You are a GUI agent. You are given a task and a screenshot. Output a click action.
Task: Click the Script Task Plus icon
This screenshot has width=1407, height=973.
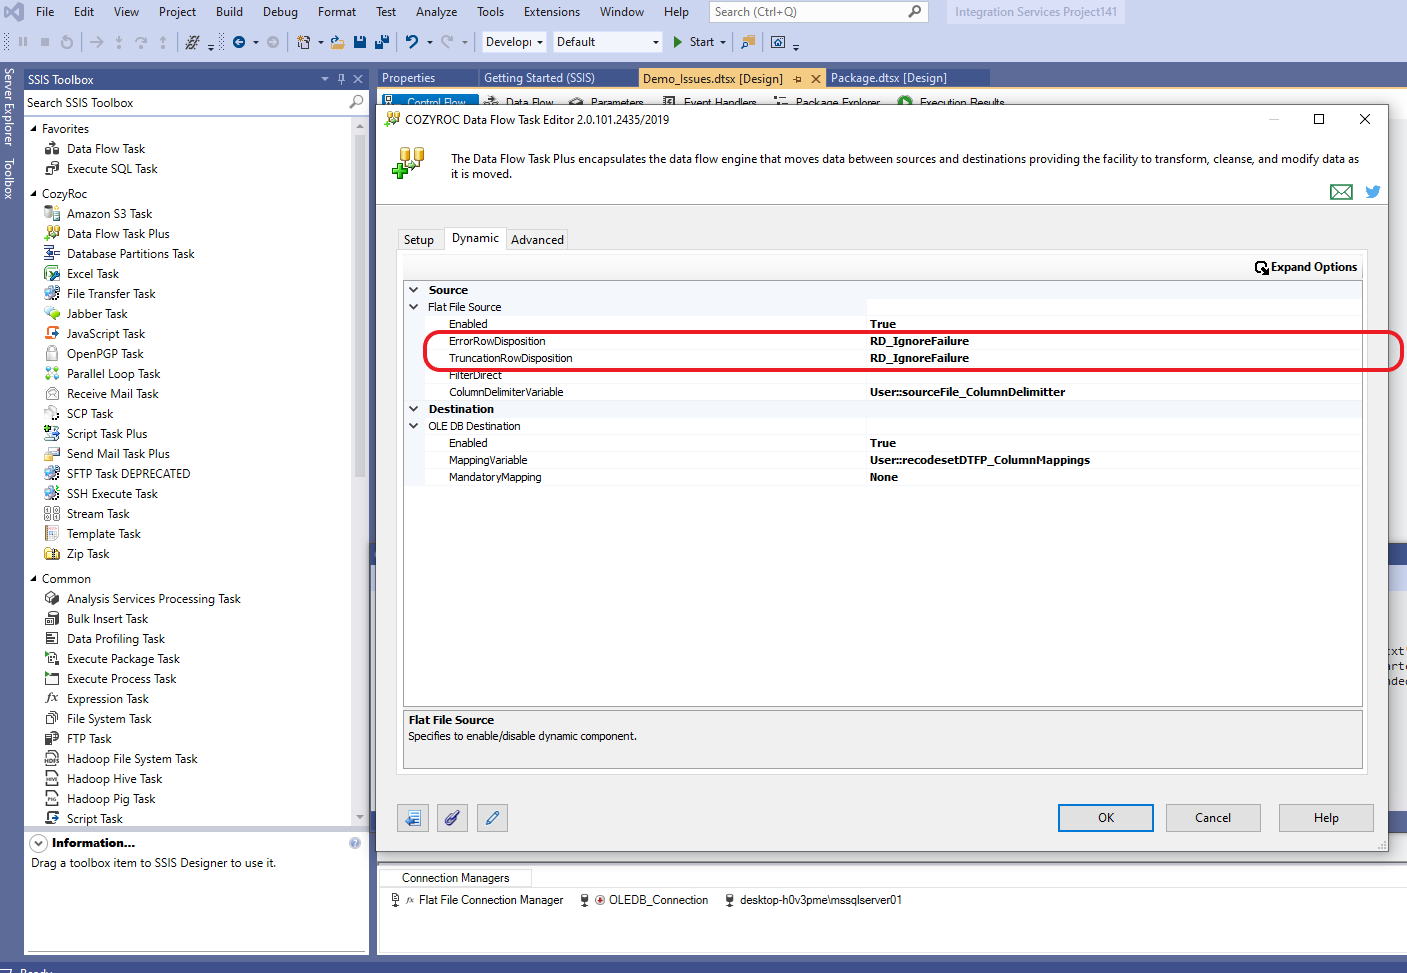click(x=52, y=433)
